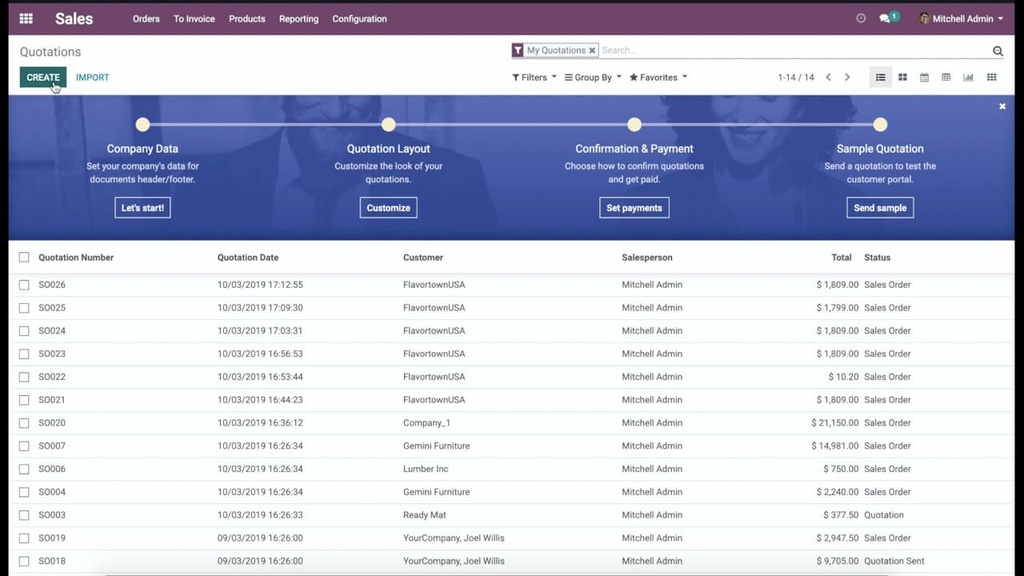Image resolution: width=1024 pixels, height=576 pixels.
Task: Switch to list view
Action: point(880,77)
